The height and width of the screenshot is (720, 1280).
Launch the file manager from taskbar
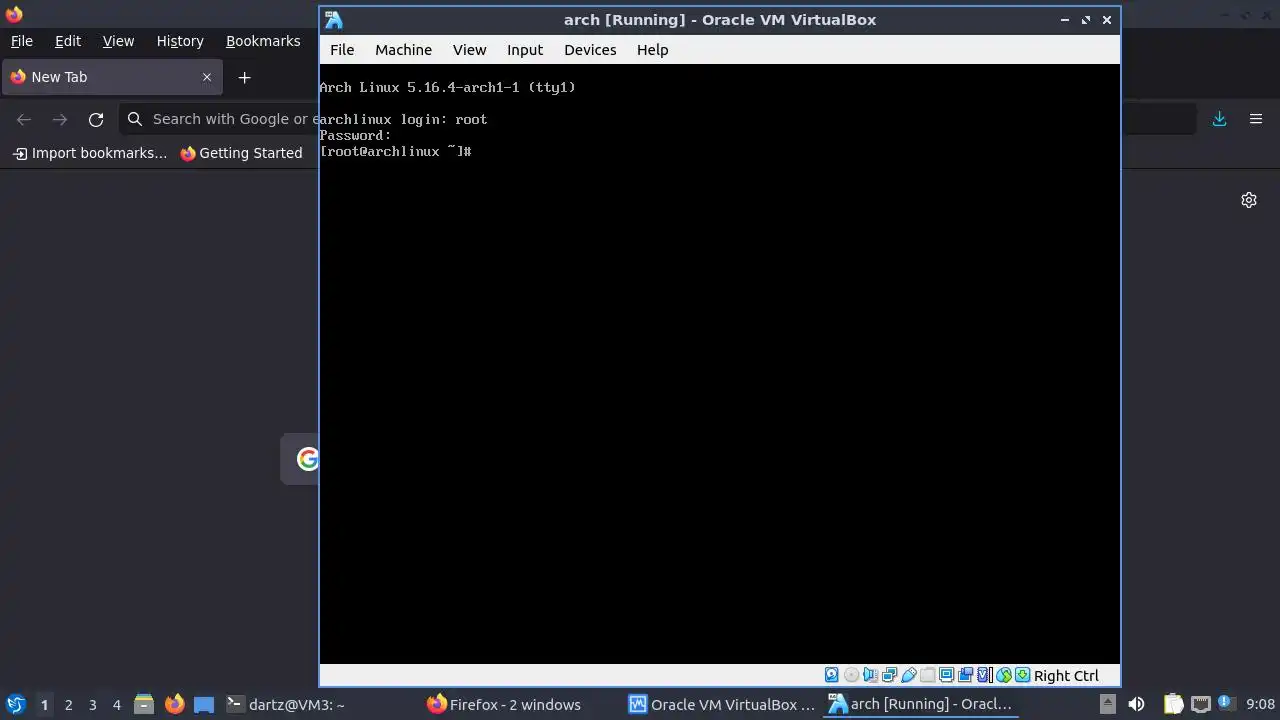(144, 705)
